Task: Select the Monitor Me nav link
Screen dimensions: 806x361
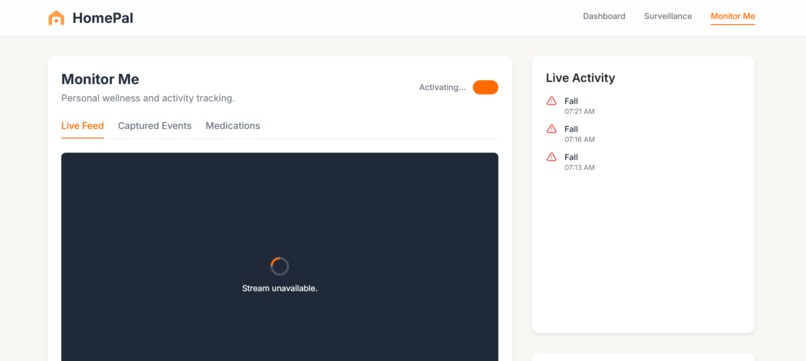Action: coord(732,16)
